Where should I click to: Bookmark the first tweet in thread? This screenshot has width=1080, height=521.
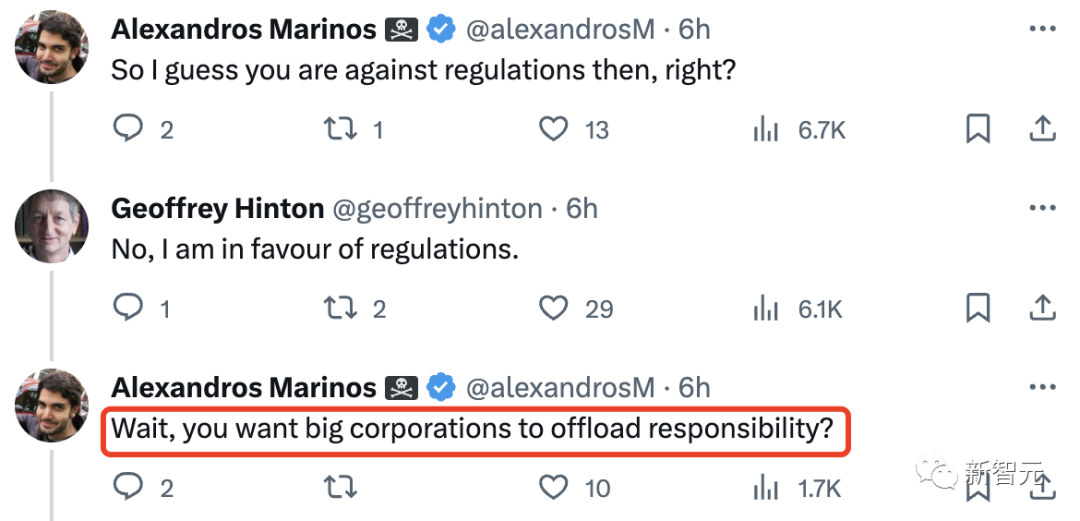pos(977,129)
